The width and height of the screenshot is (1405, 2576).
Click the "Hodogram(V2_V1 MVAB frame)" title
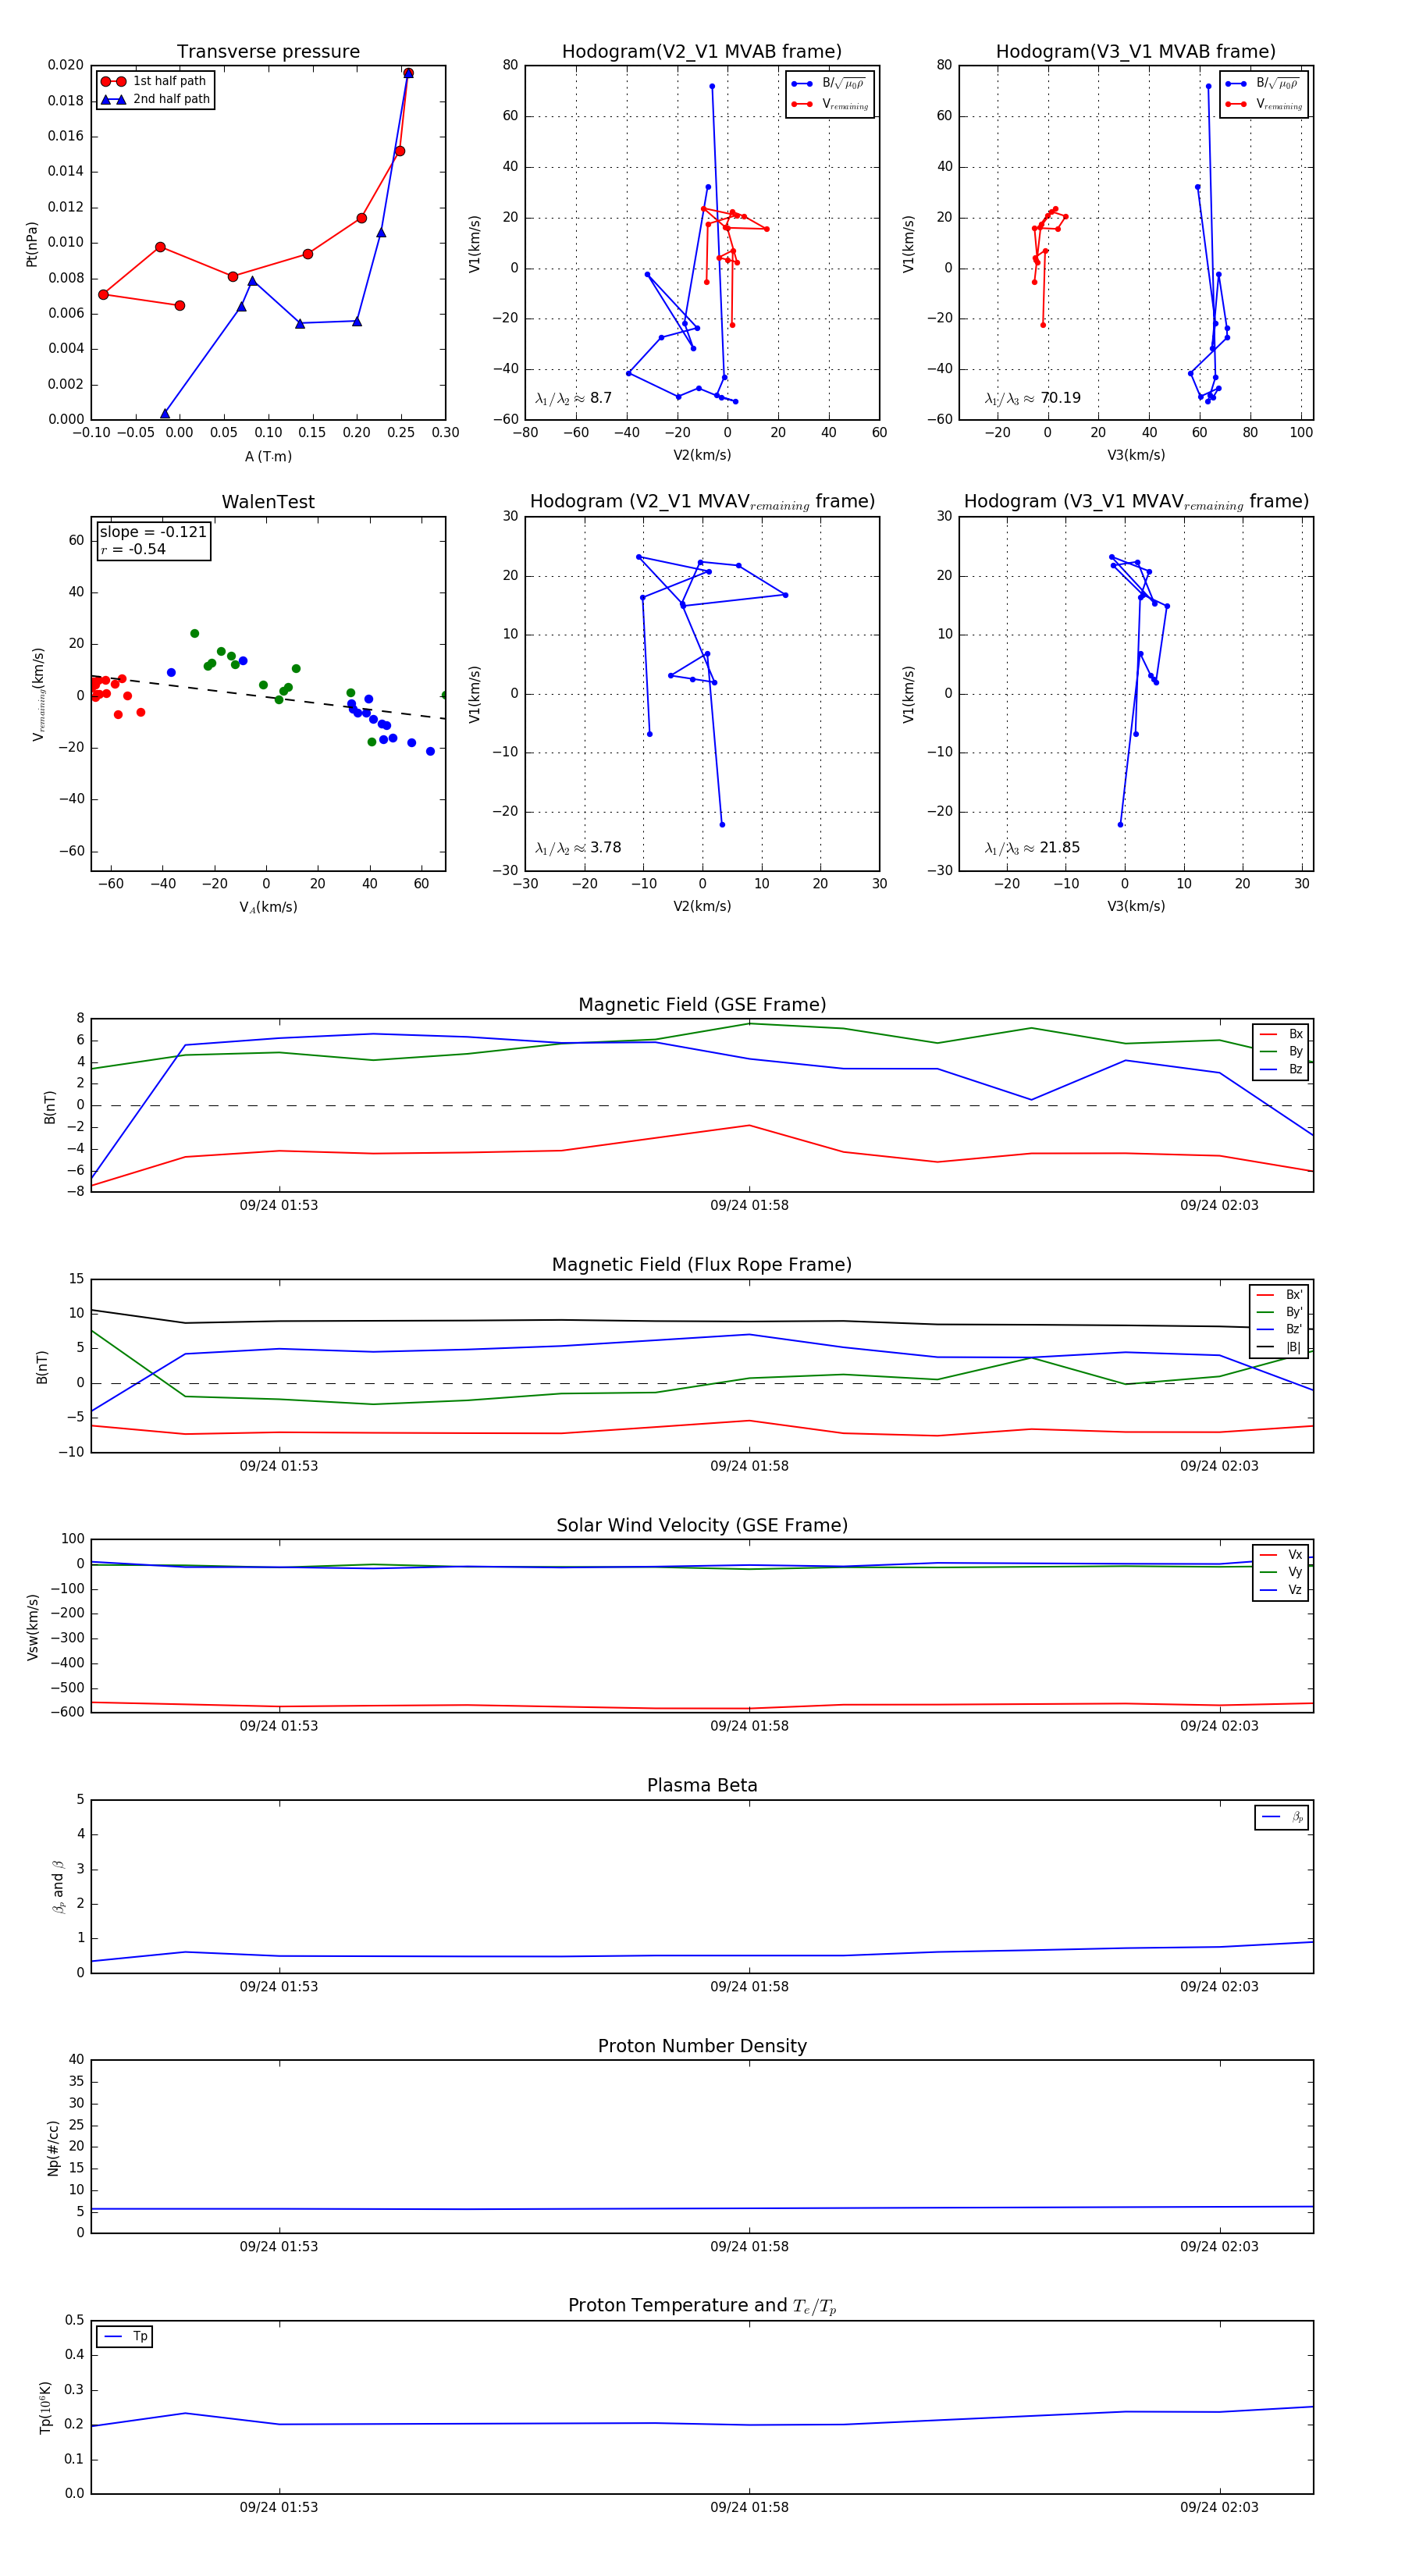(702, 52)
